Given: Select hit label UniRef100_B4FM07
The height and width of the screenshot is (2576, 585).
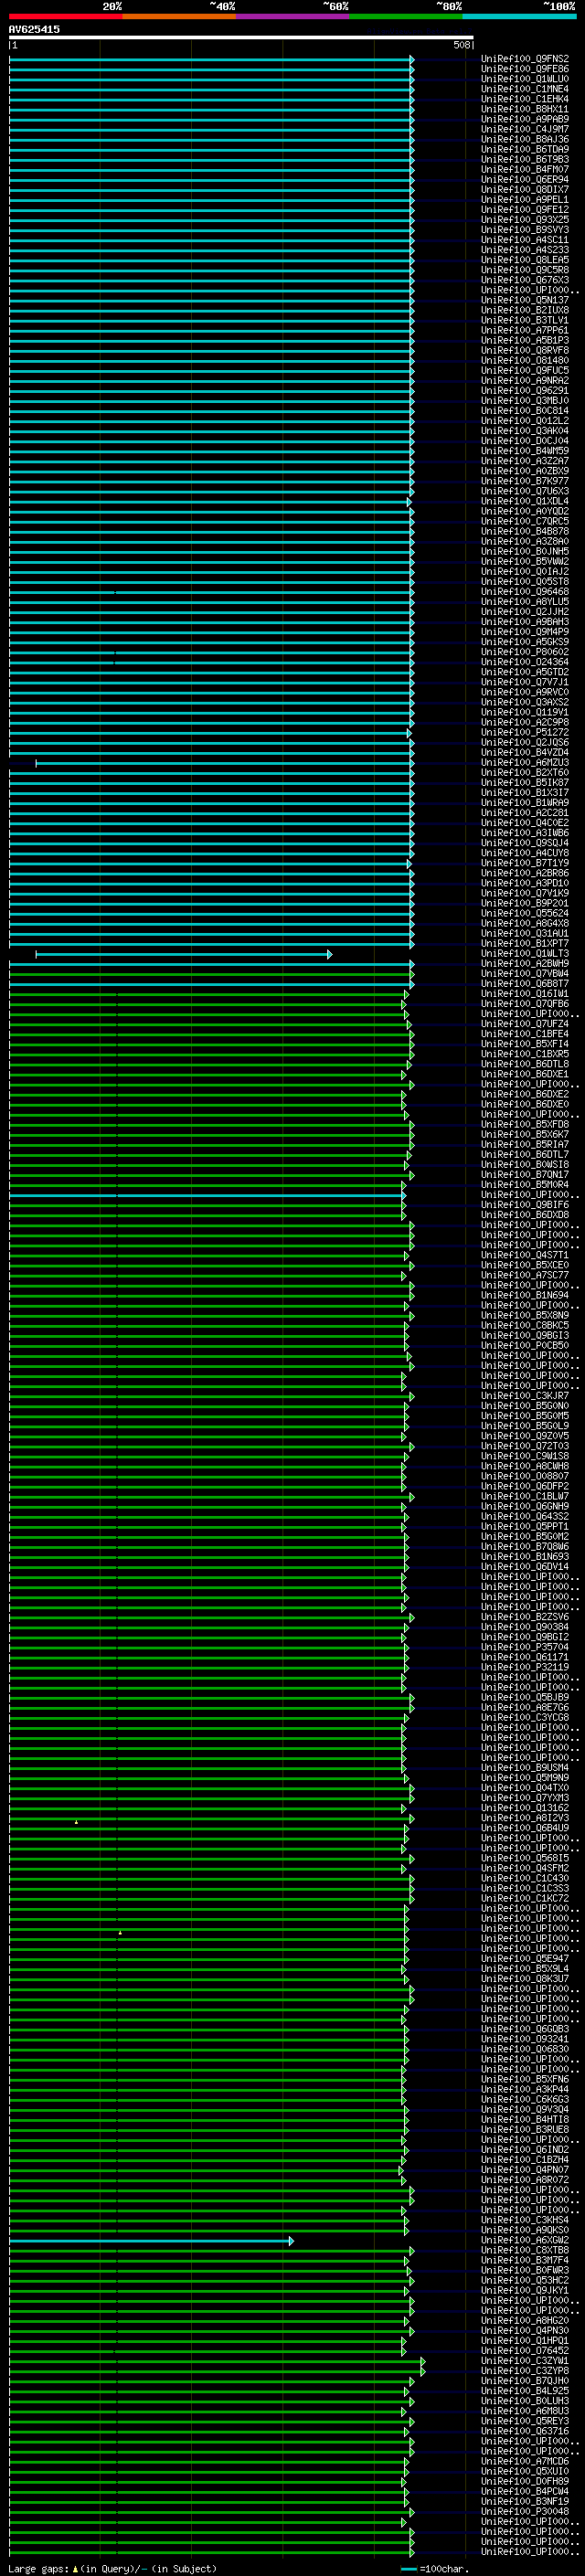Looking at the screenshot, I should (525, 169).
